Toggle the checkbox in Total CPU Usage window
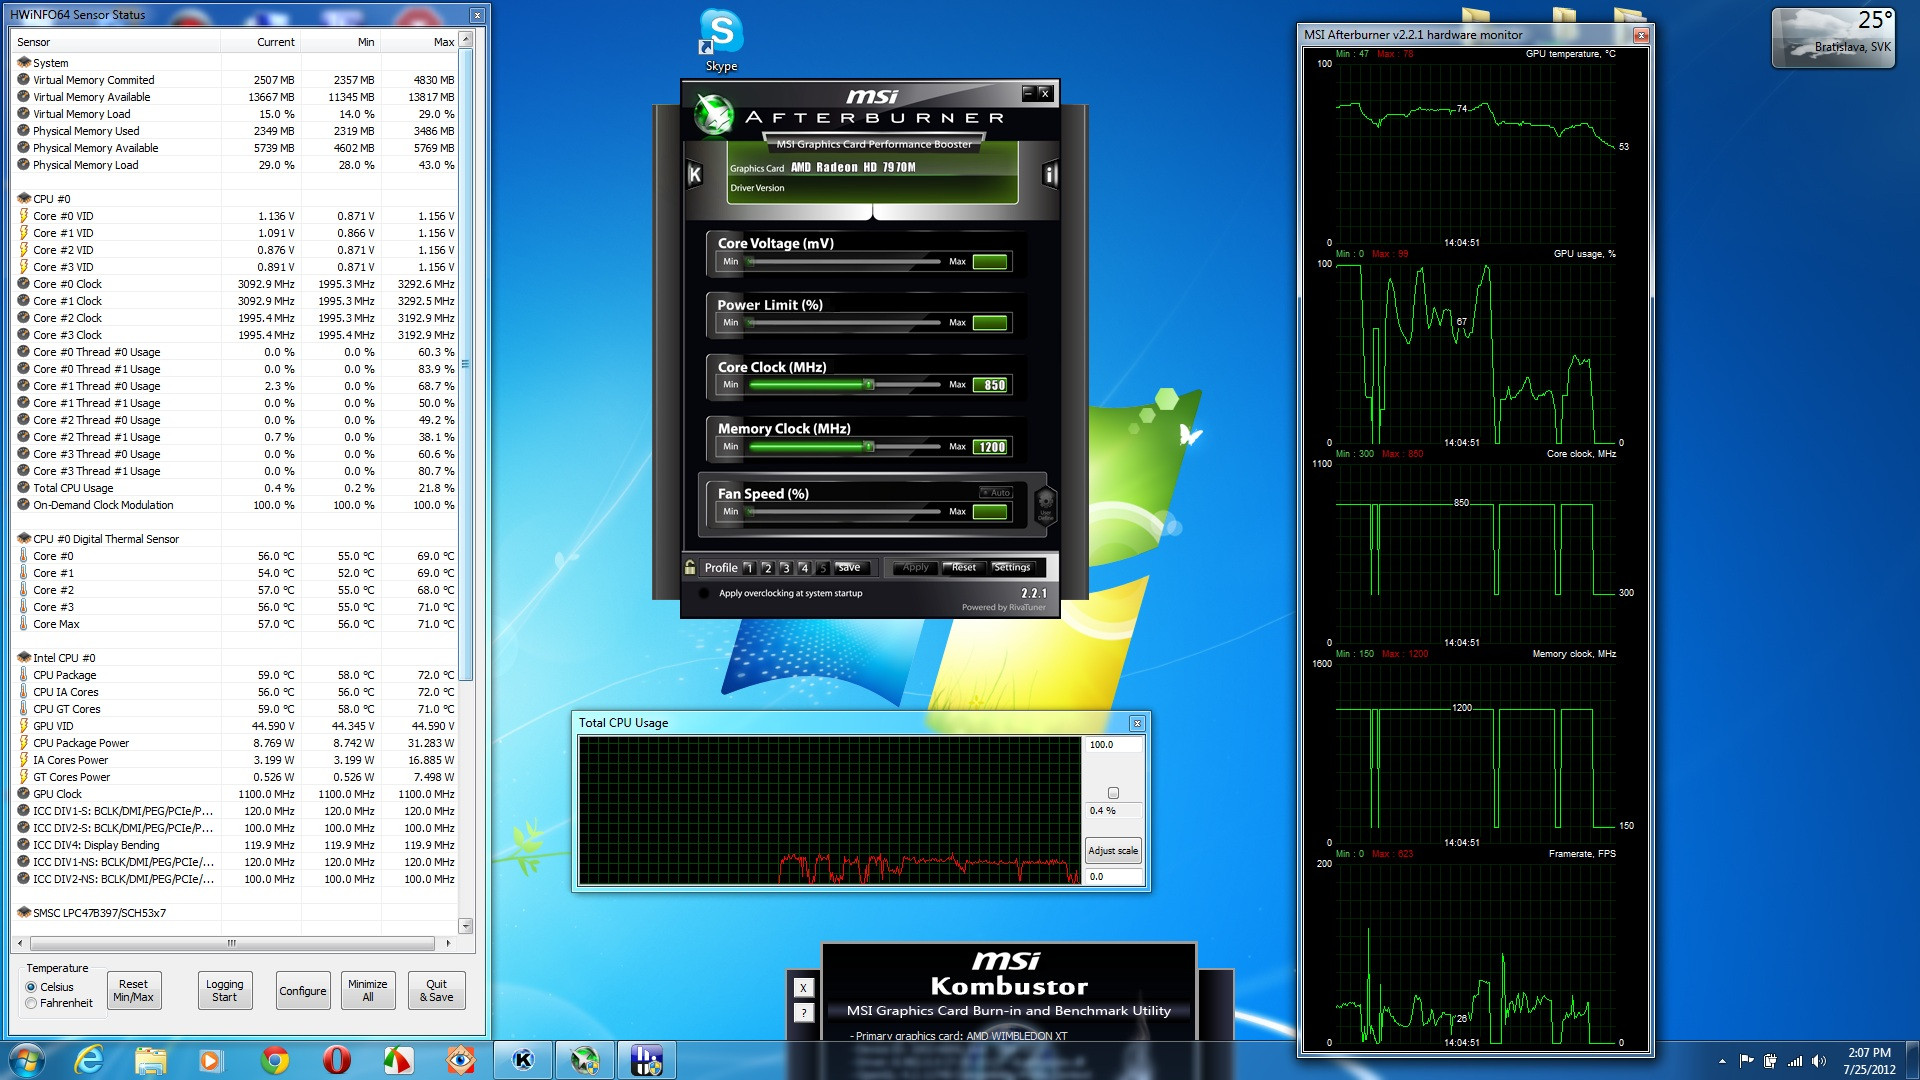This screenshot has width=1920, height=1080. [1113, 793]
